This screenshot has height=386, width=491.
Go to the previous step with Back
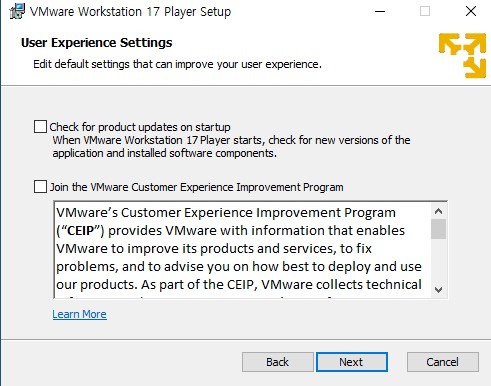(x=278, y=362)
